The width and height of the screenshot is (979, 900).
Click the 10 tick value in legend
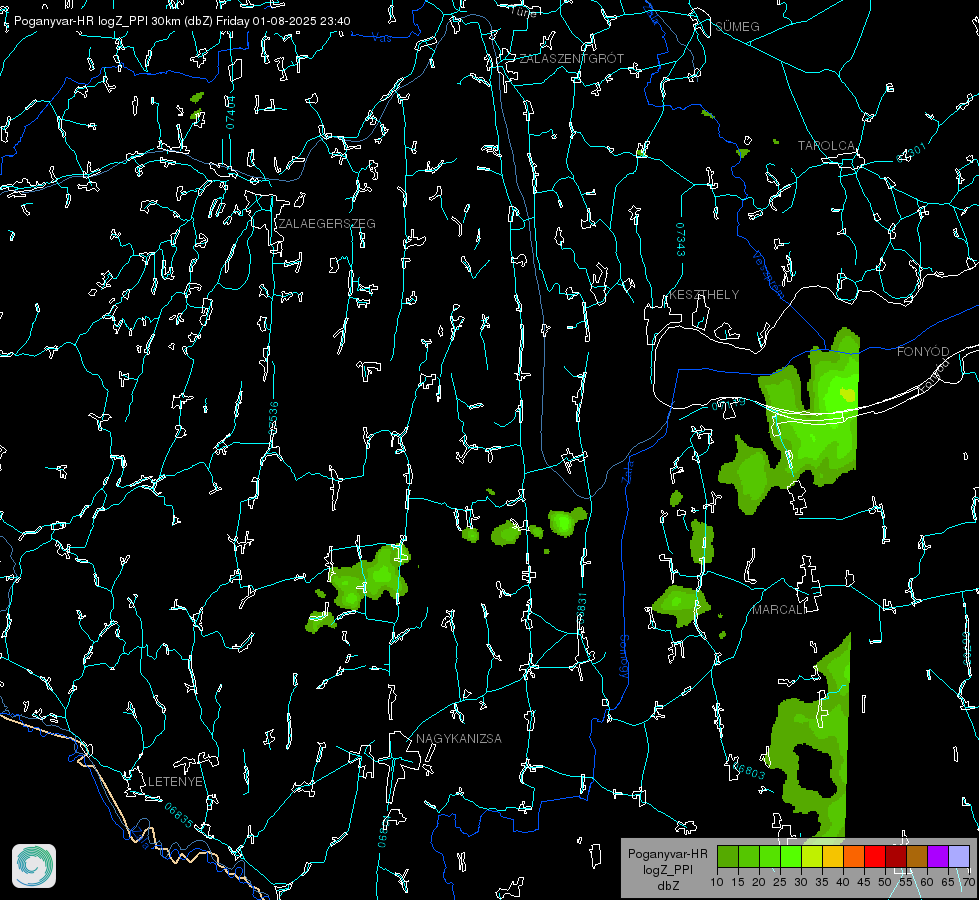[717, 882]
